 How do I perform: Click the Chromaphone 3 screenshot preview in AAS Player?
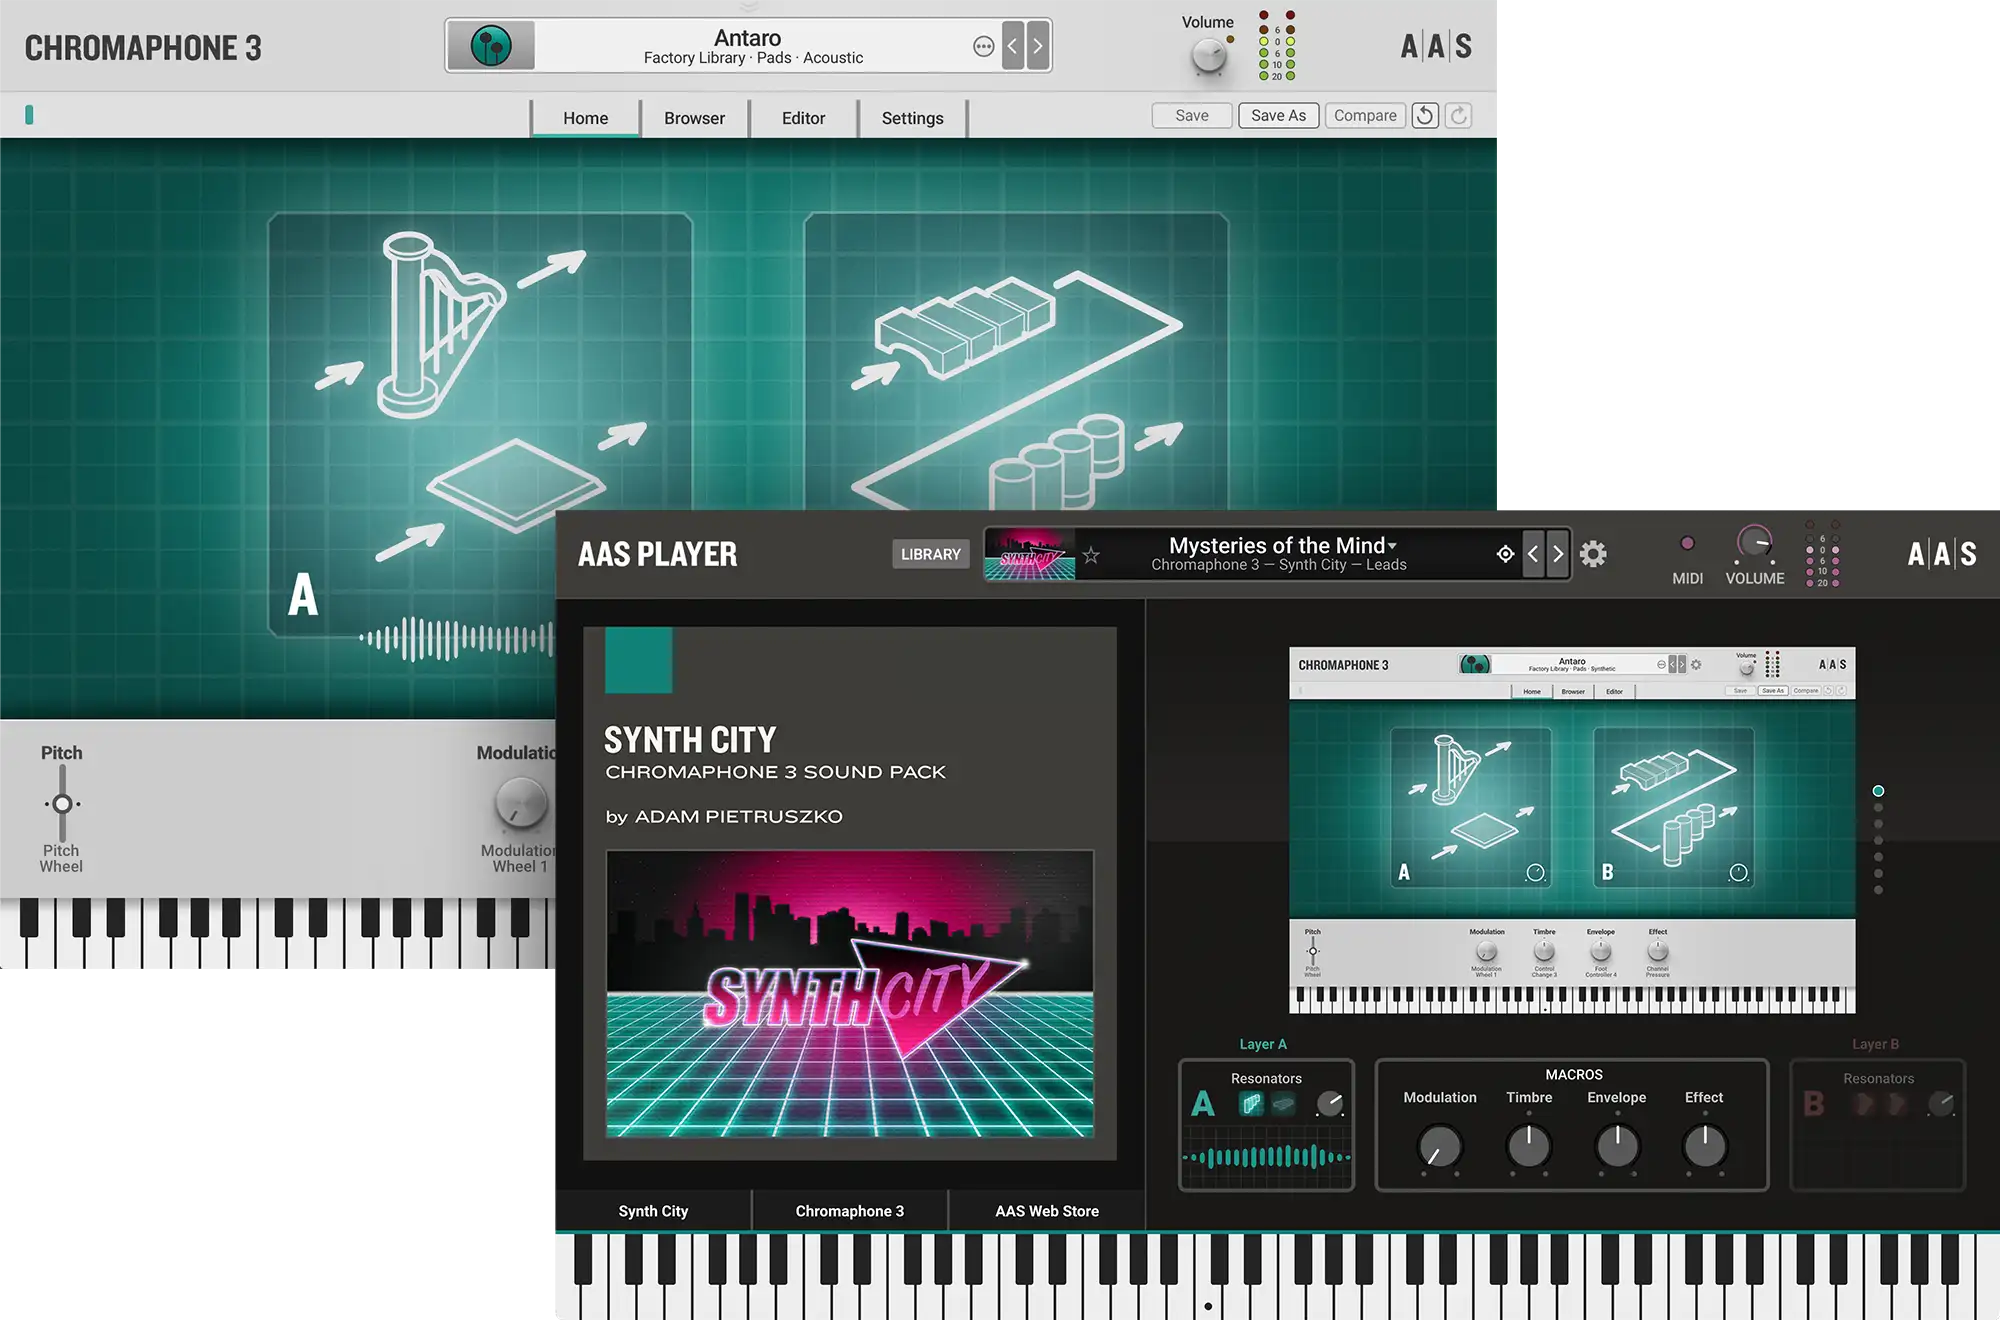[x=1572, y=830]
